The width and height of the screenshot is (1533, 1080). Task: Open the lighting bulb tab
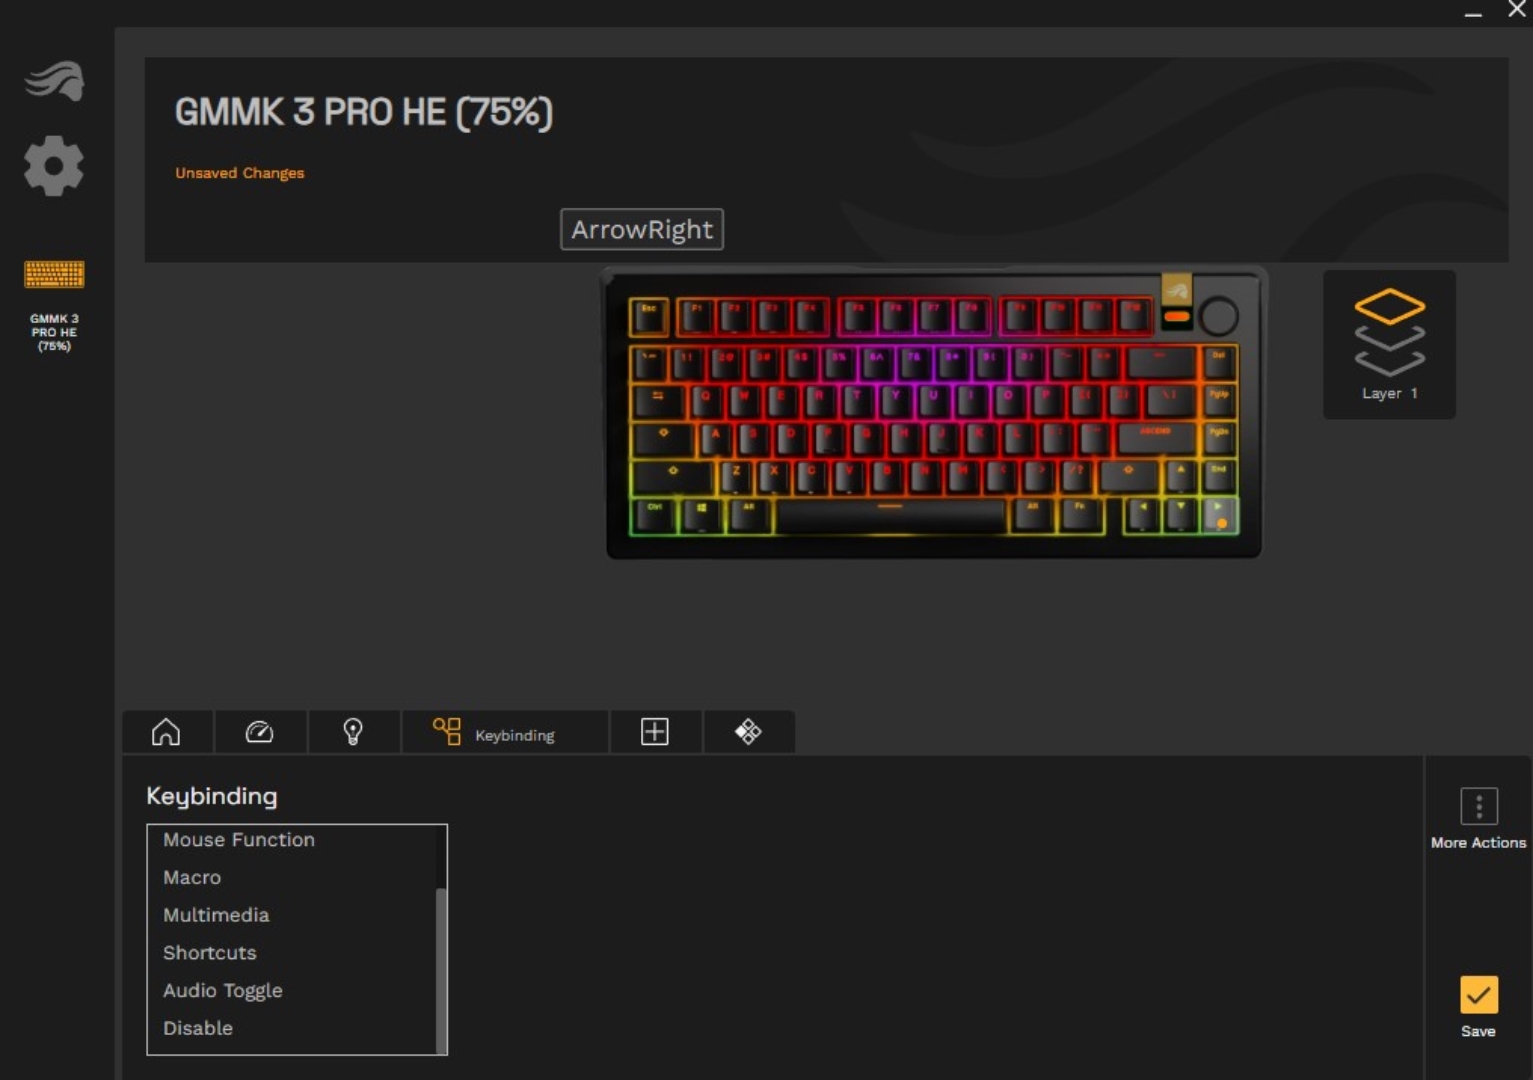tap(353, 732)
